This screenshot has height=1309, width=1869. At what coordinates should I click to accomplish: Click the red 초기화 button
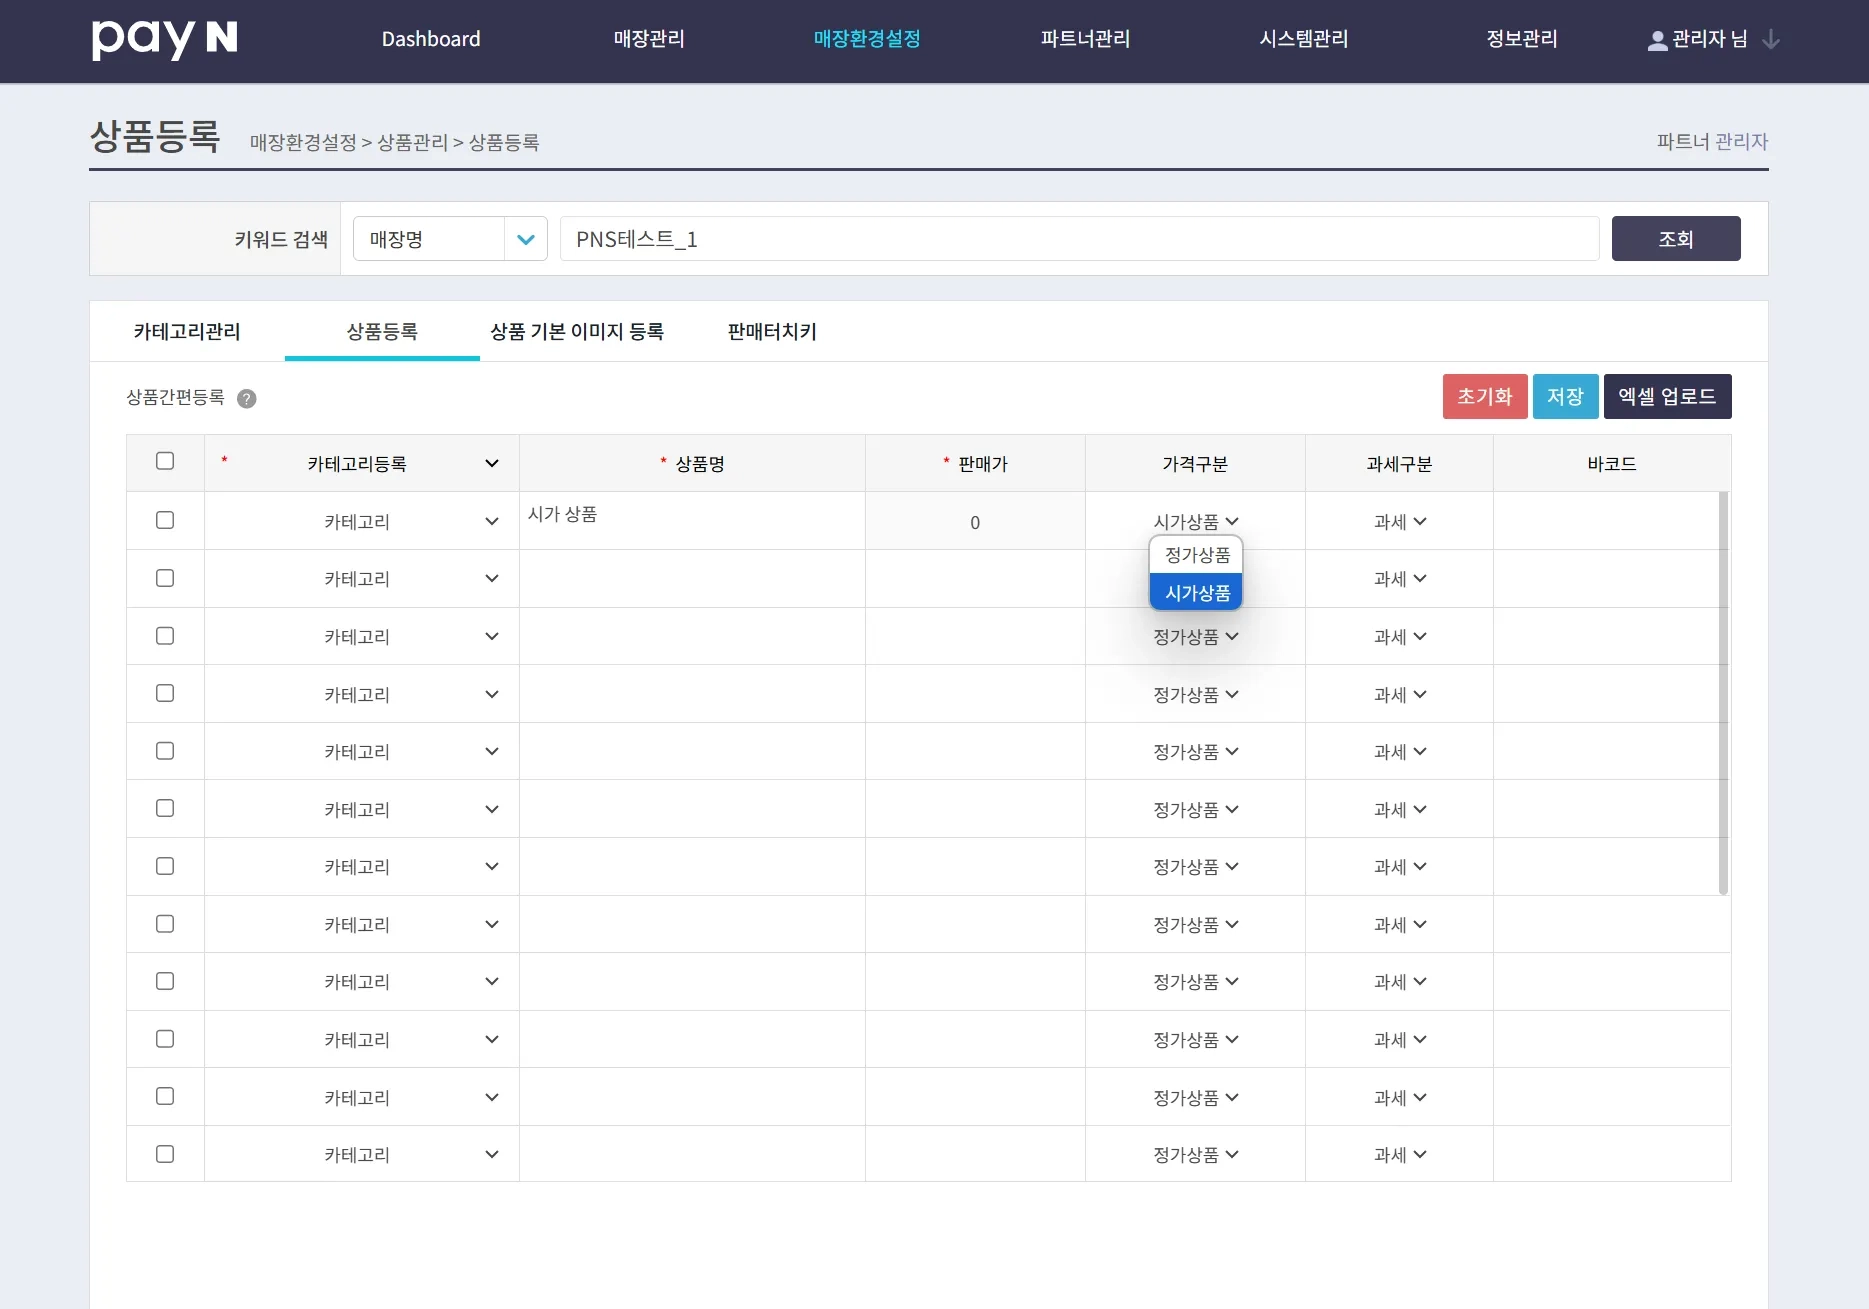[1484, 397]
